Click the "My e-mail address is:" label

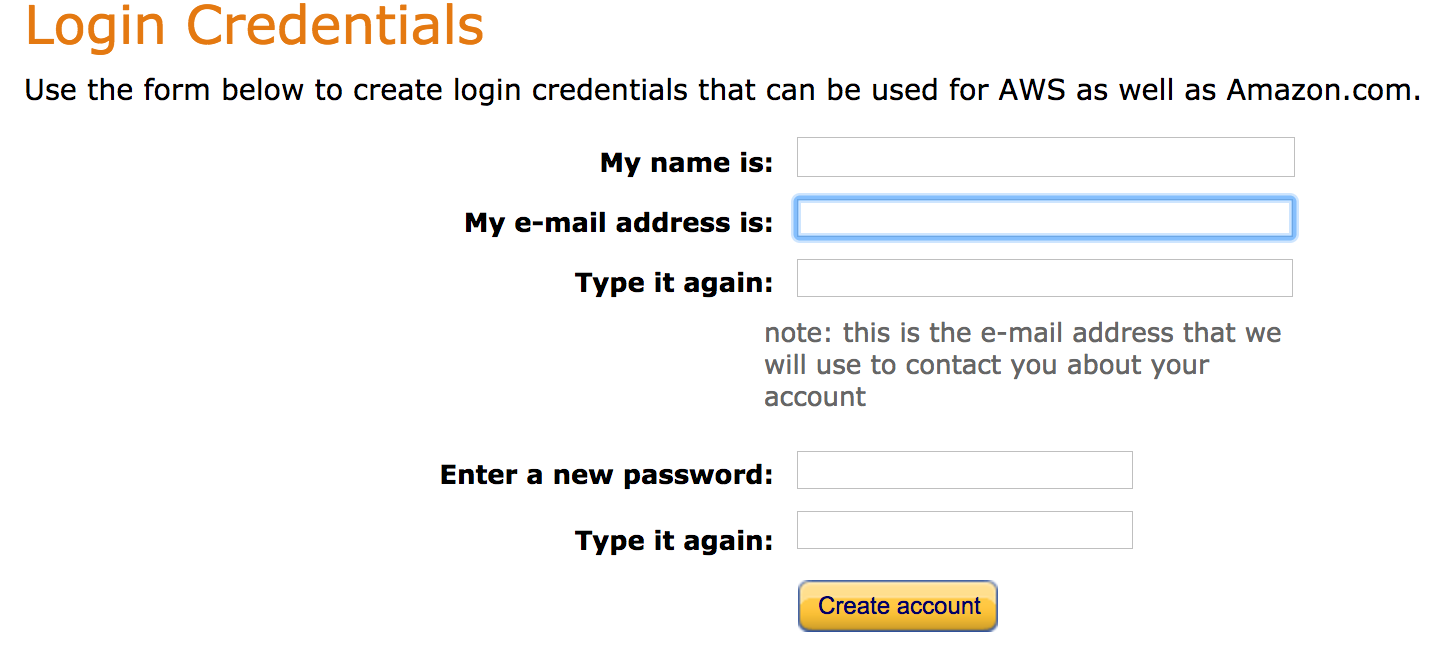(618, 222)
